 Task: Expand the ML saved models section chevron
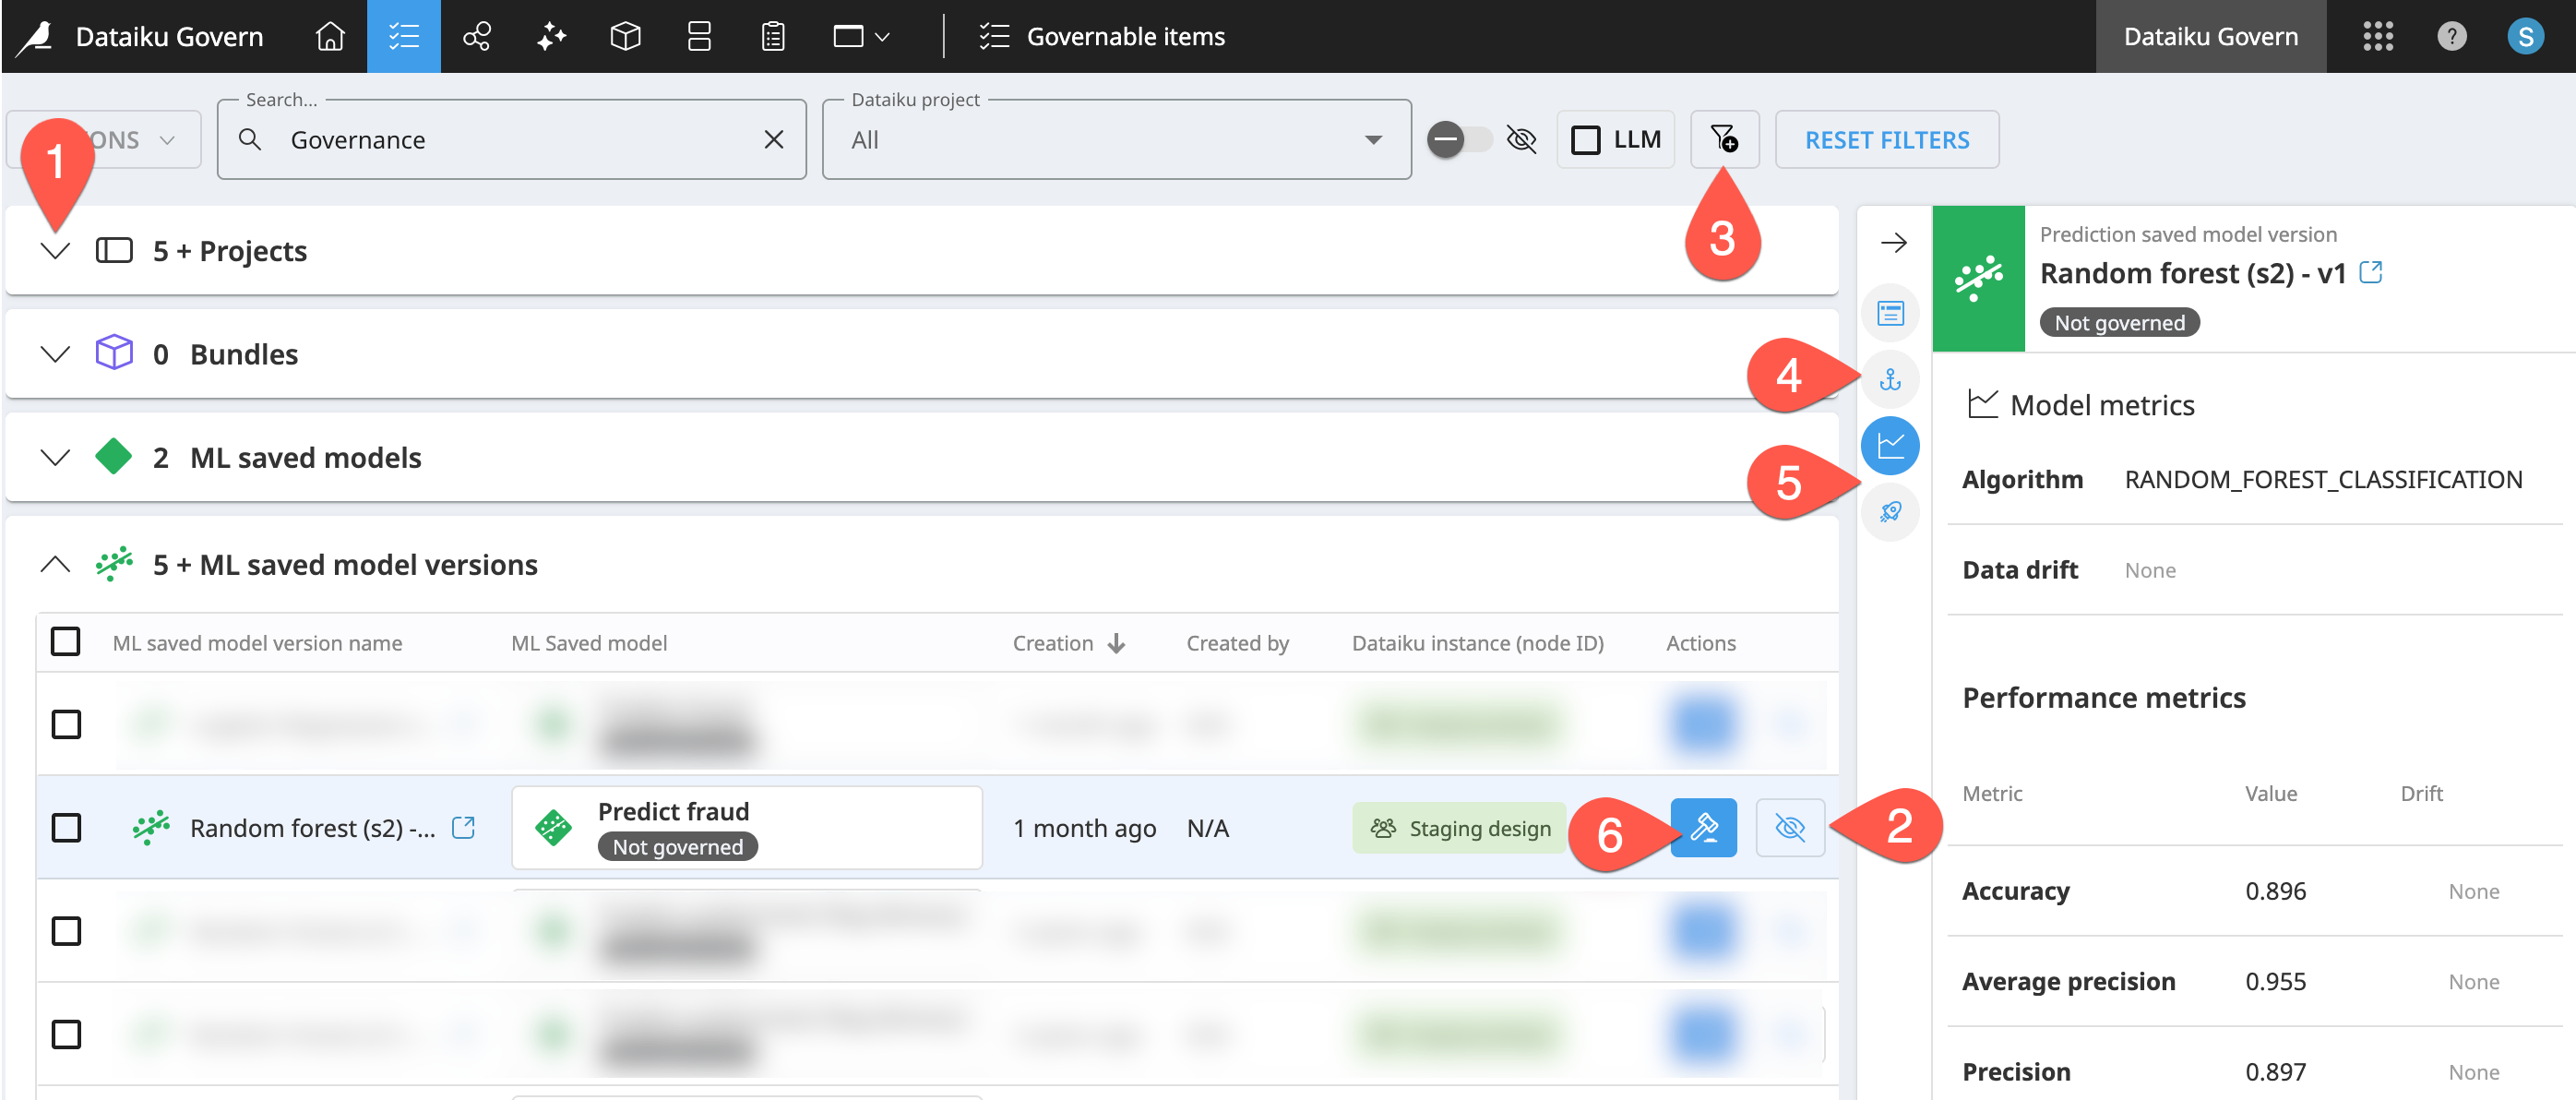(55, 457)
